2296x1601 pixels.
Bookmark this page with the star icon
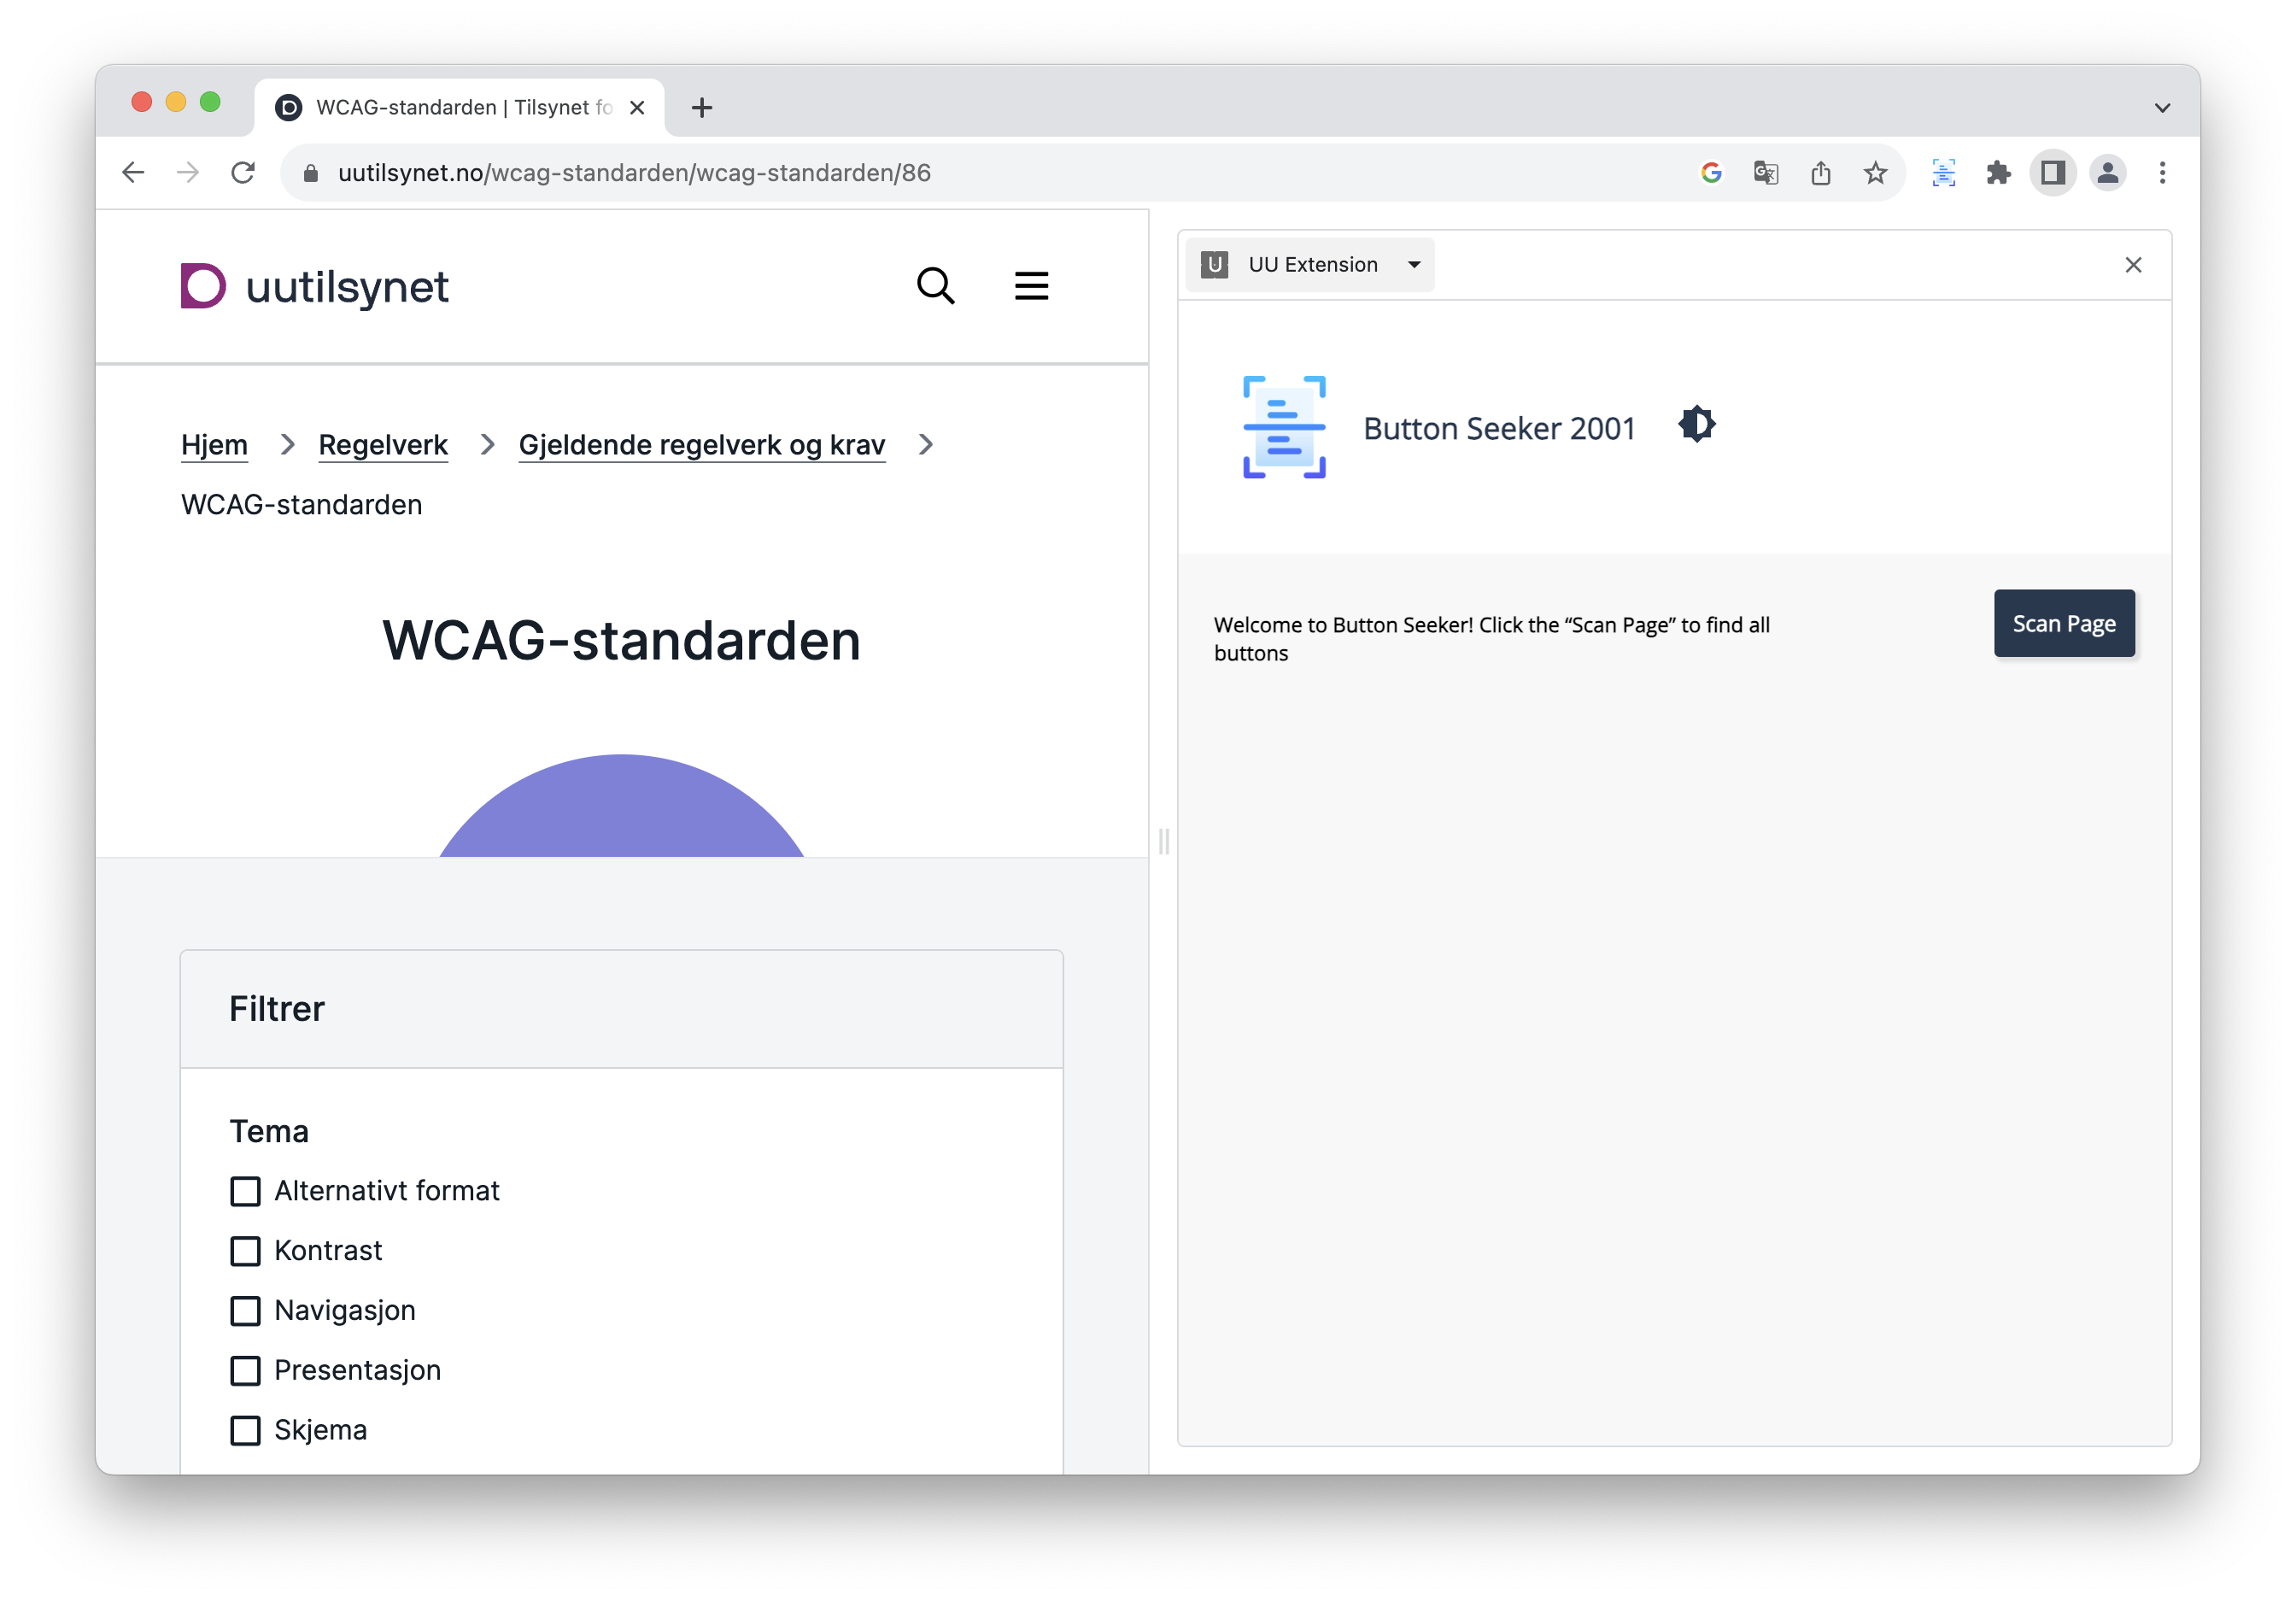pos(1875,173)
